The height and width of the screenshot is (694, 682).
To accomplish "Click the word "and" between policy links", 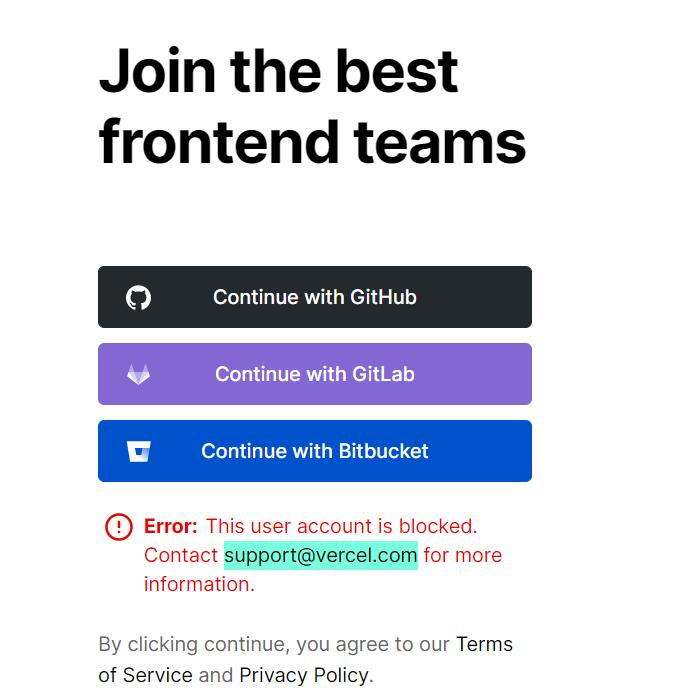I will [216, 675].
